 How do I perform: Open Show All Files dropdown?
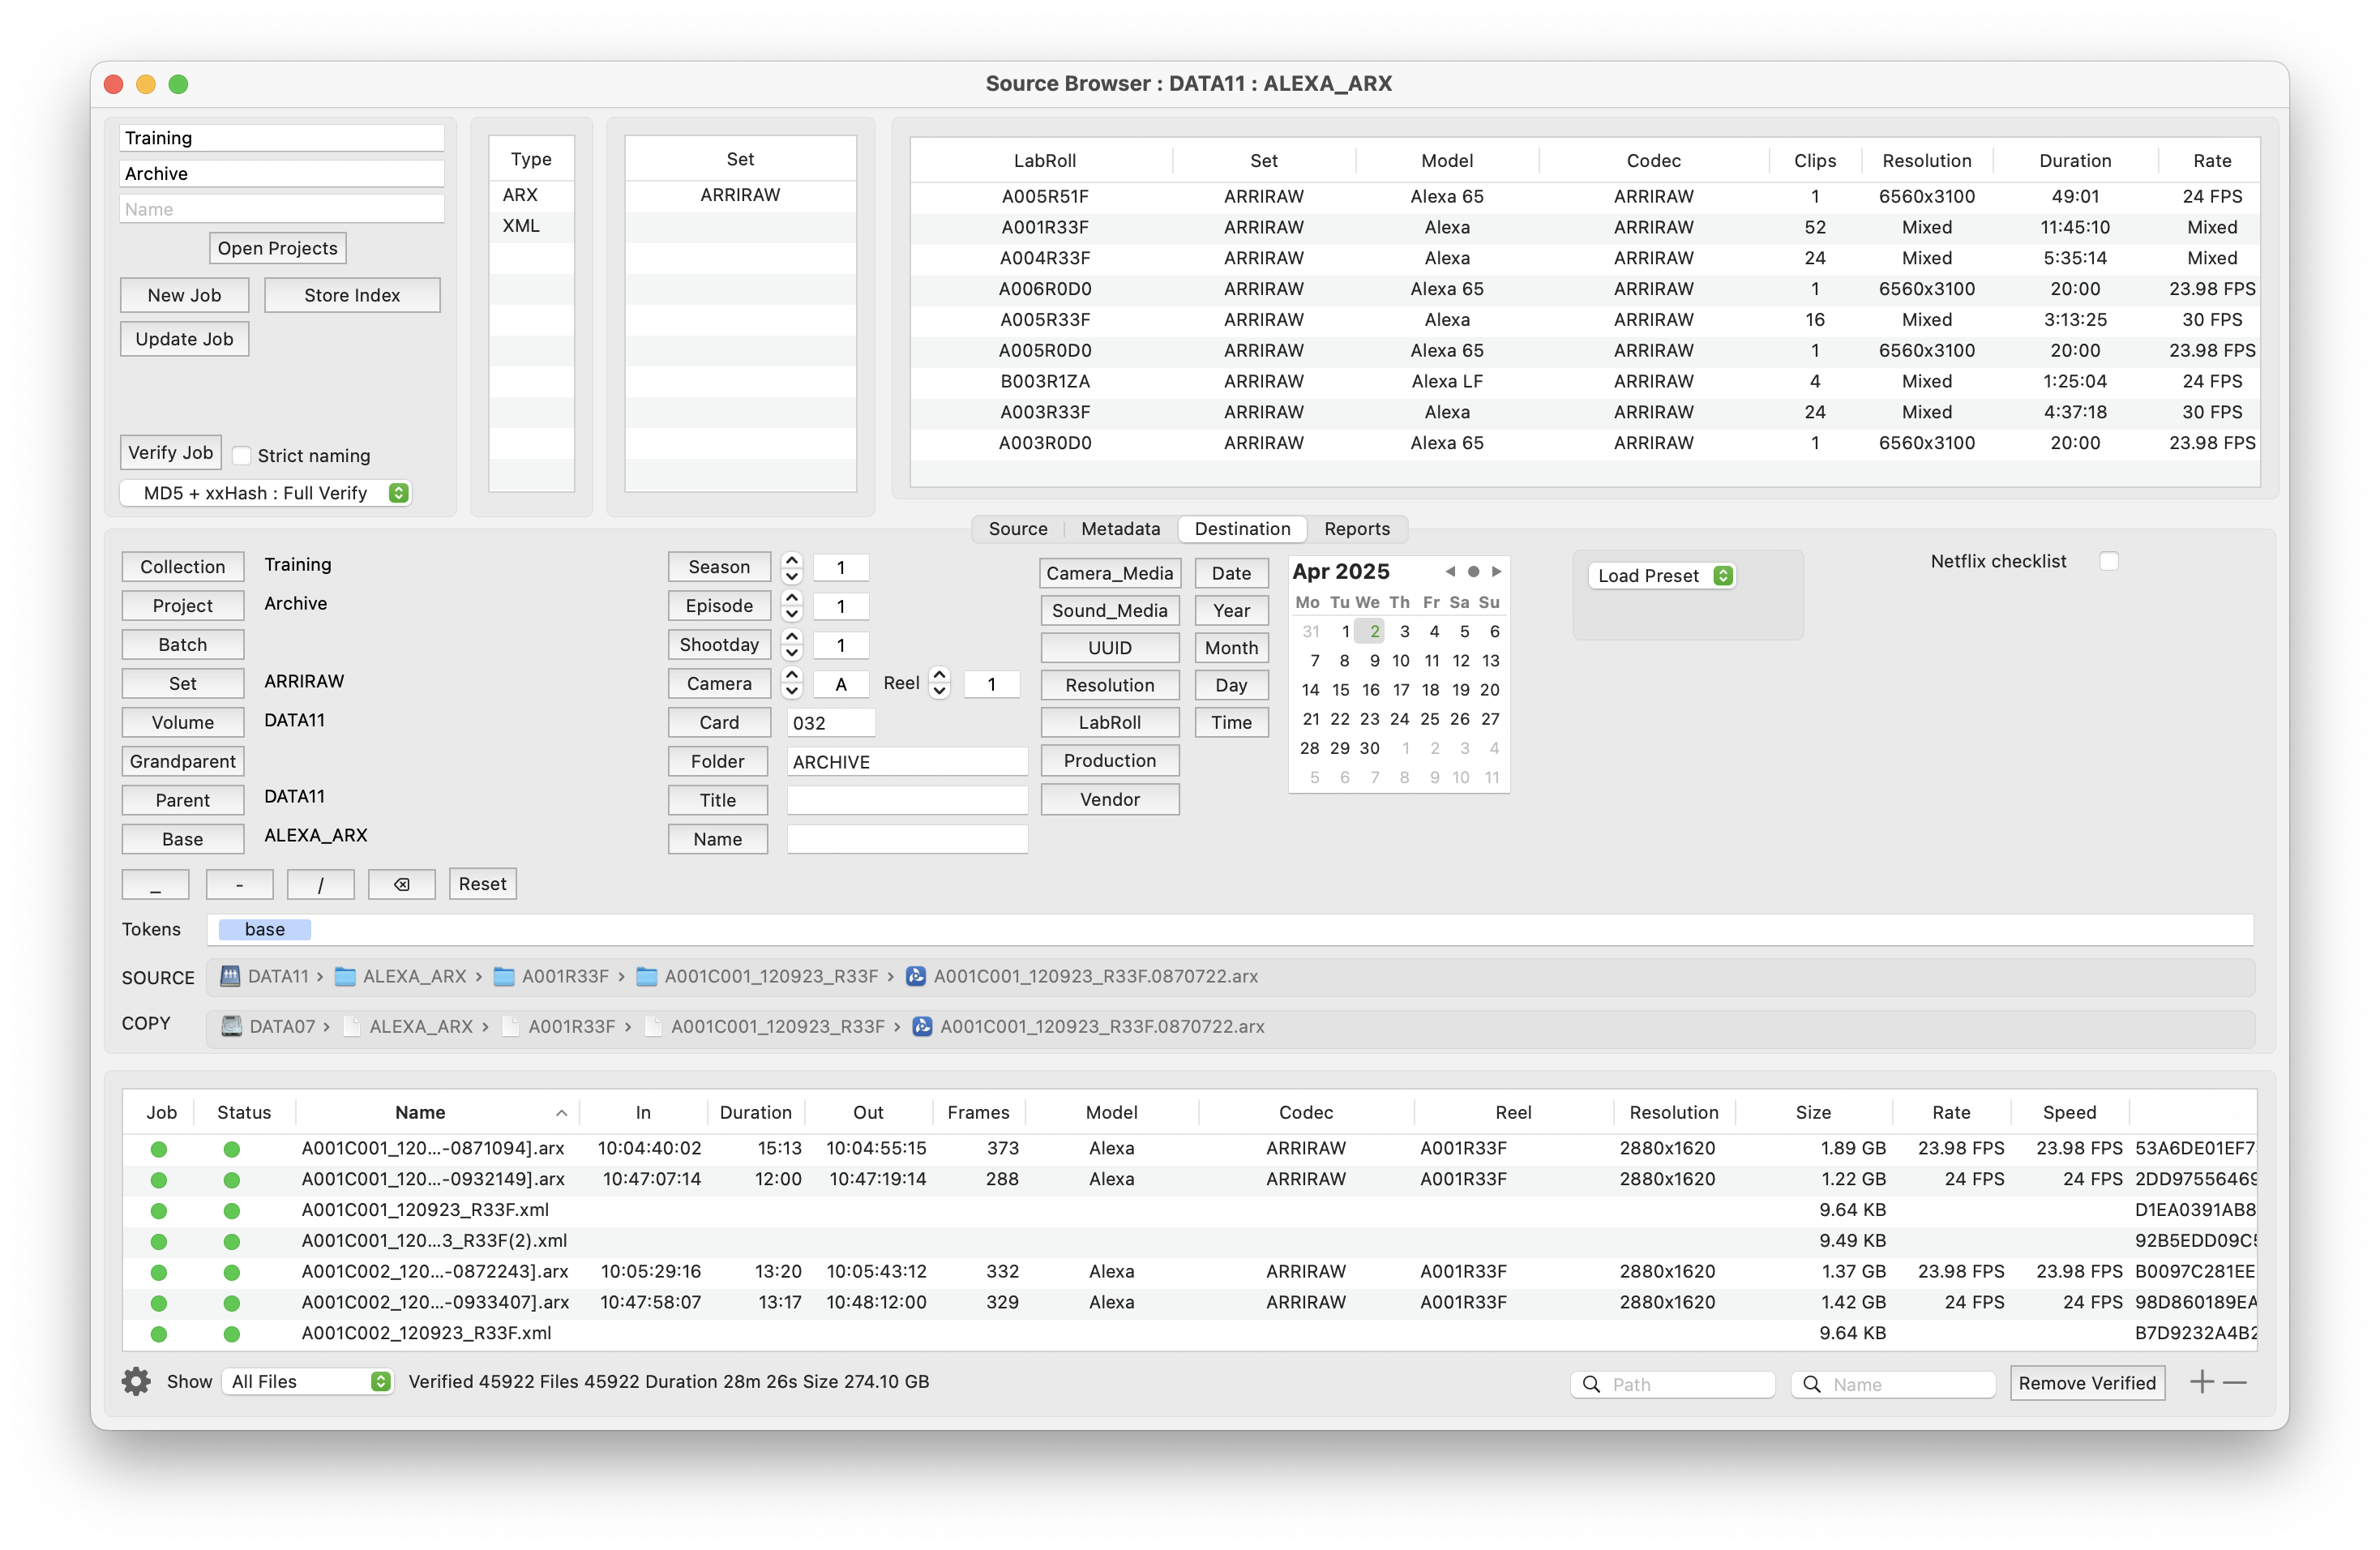click(x=307, y=1381)
